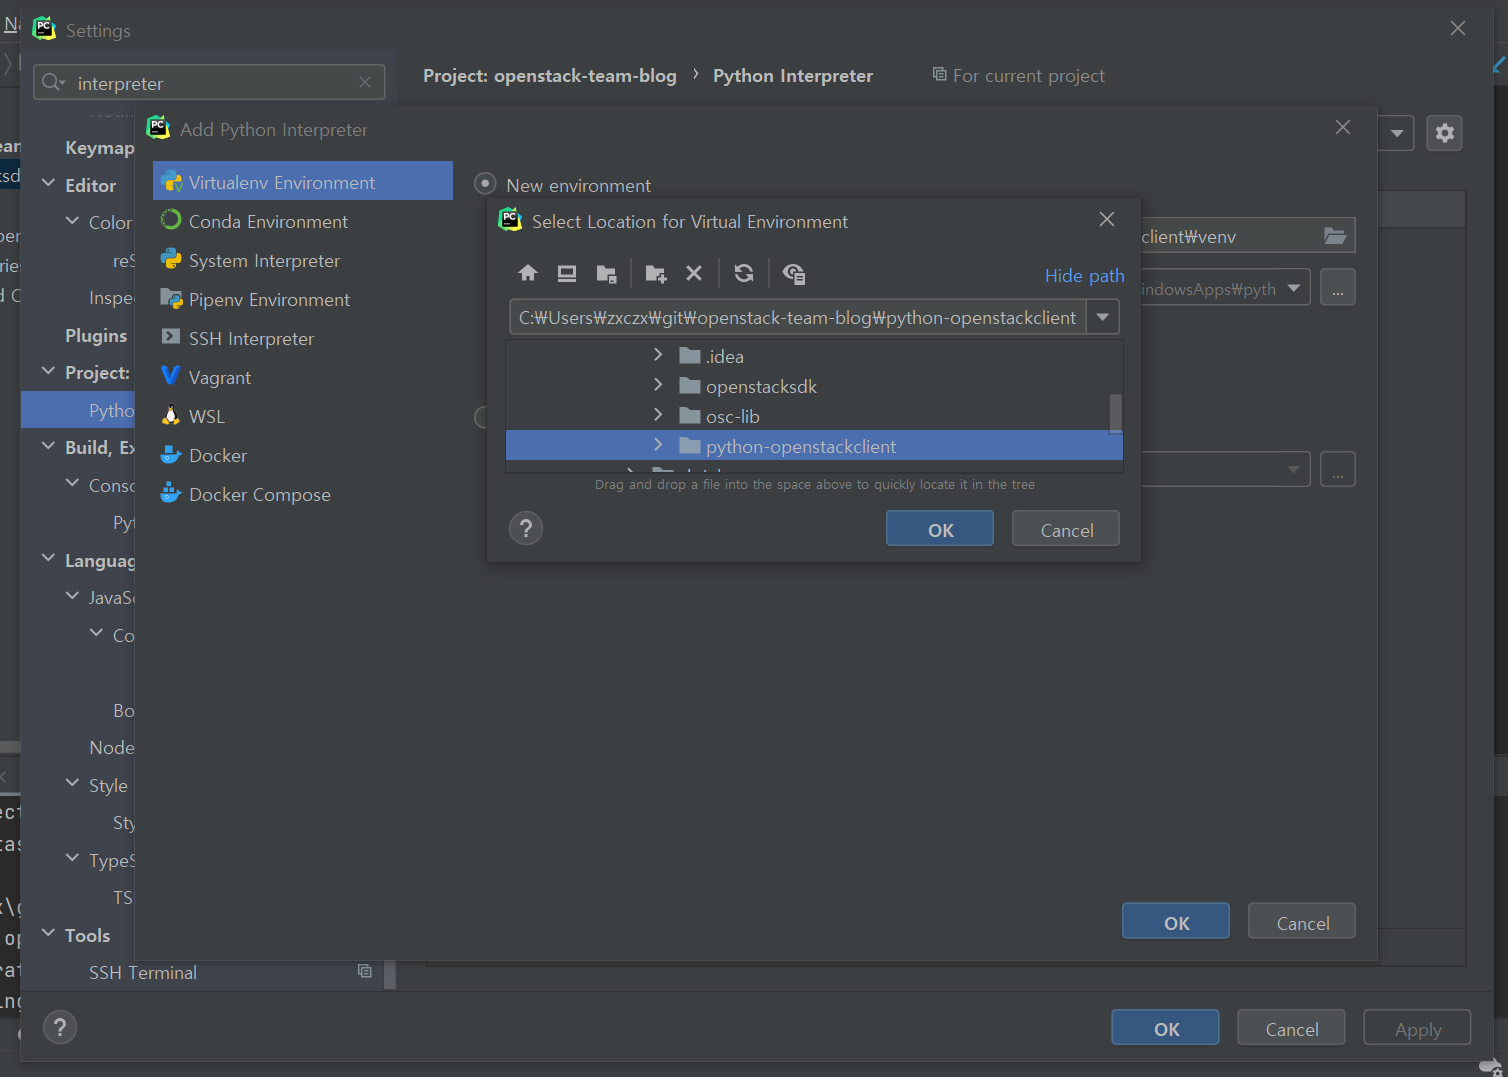The height and width of the screenshot is (1077, 1508).
Task: Select Docker Compose option
Action: click(x=303, y=494)
